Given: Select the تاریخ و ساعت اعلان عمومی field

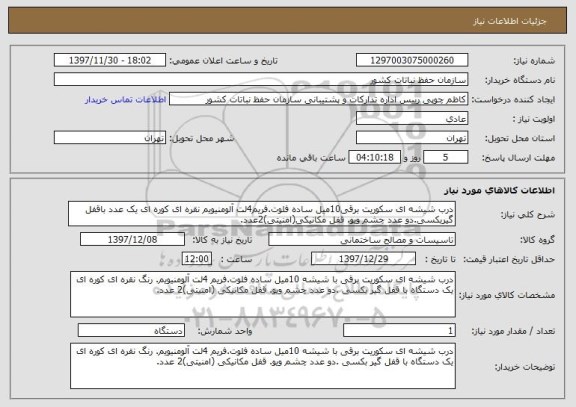Looking at the screenshot, I should (110, 60).
